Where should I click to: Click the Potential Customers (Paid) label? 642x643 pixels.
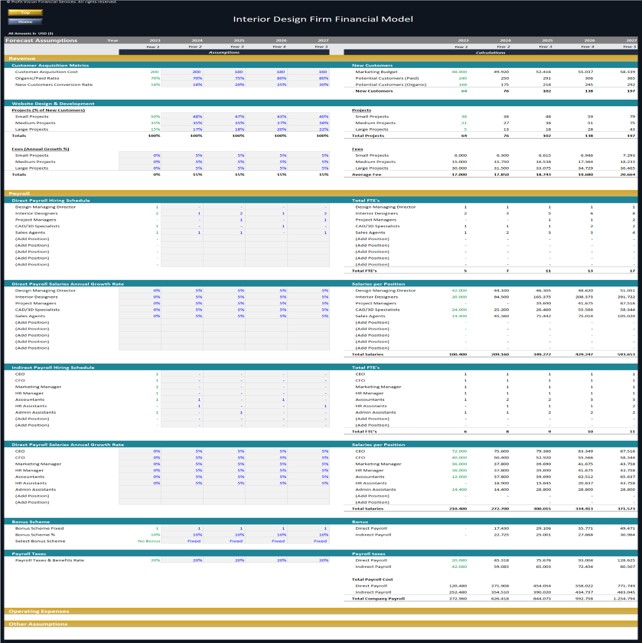coord(387,78)
